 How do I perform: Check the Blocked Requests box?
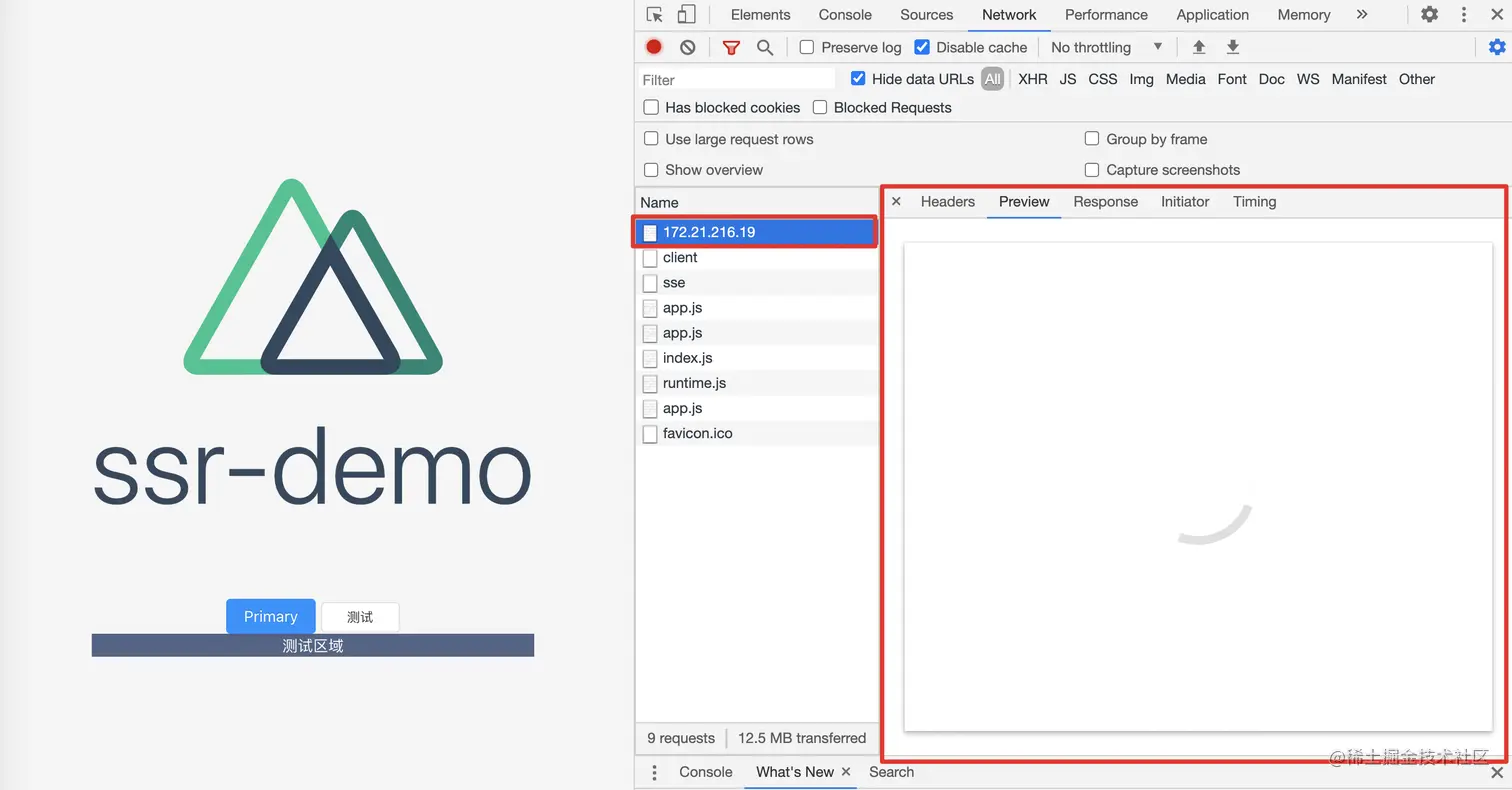click(x=820, y=107)
